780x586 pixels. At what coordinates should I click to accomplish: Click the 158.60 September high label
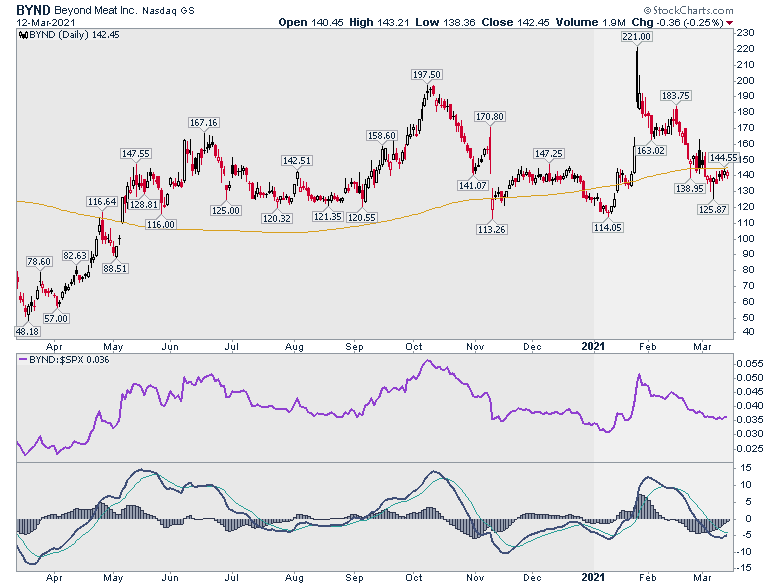382,136
